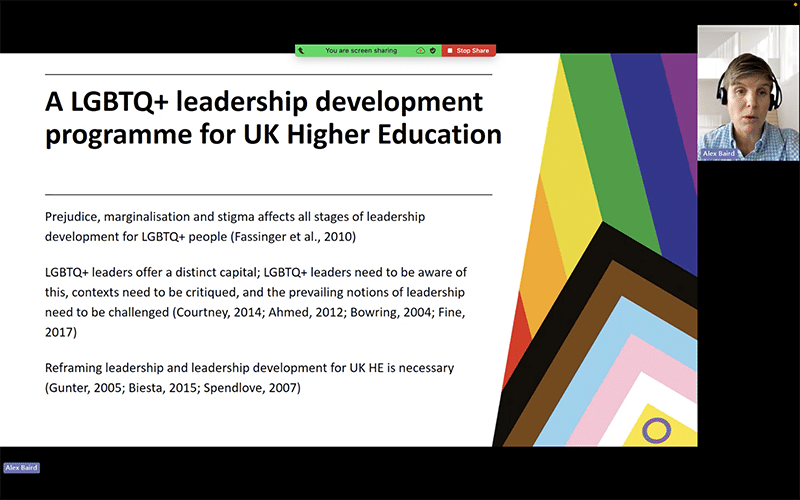Click the cursor icon at left of share bar
The height and width of the screenshot is (500, 800).
pyautogui.click(x=301, y=51)
